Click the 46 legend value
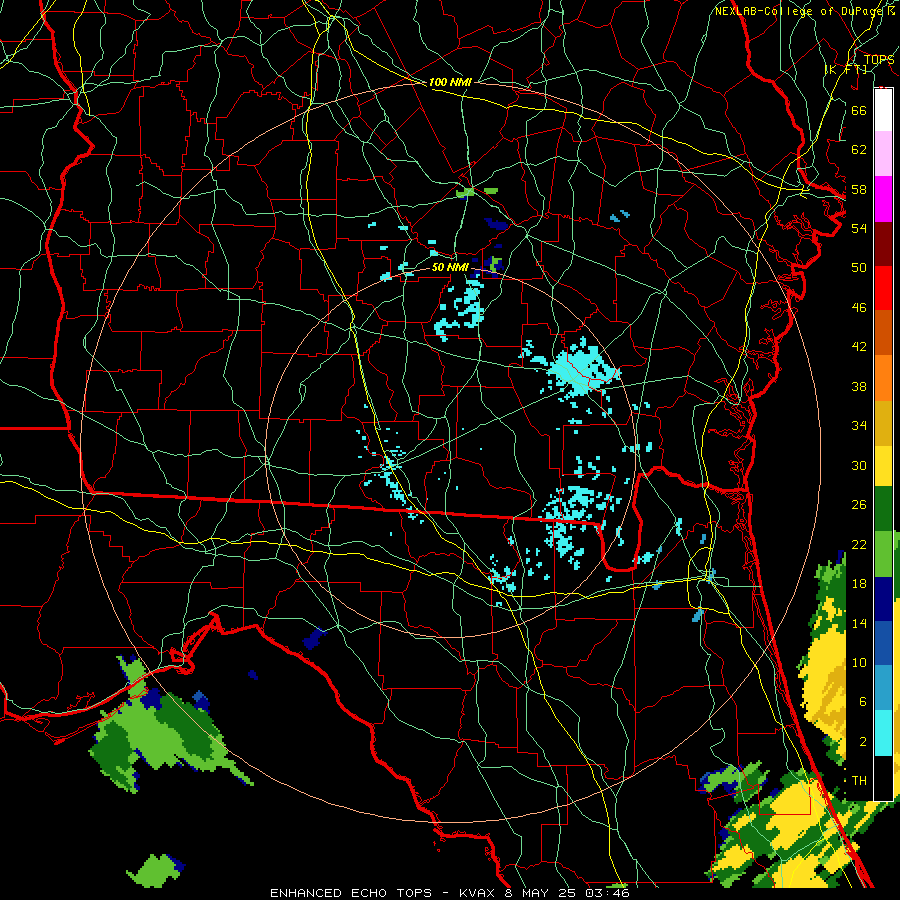900x900 pixels. tap(859, 308)
